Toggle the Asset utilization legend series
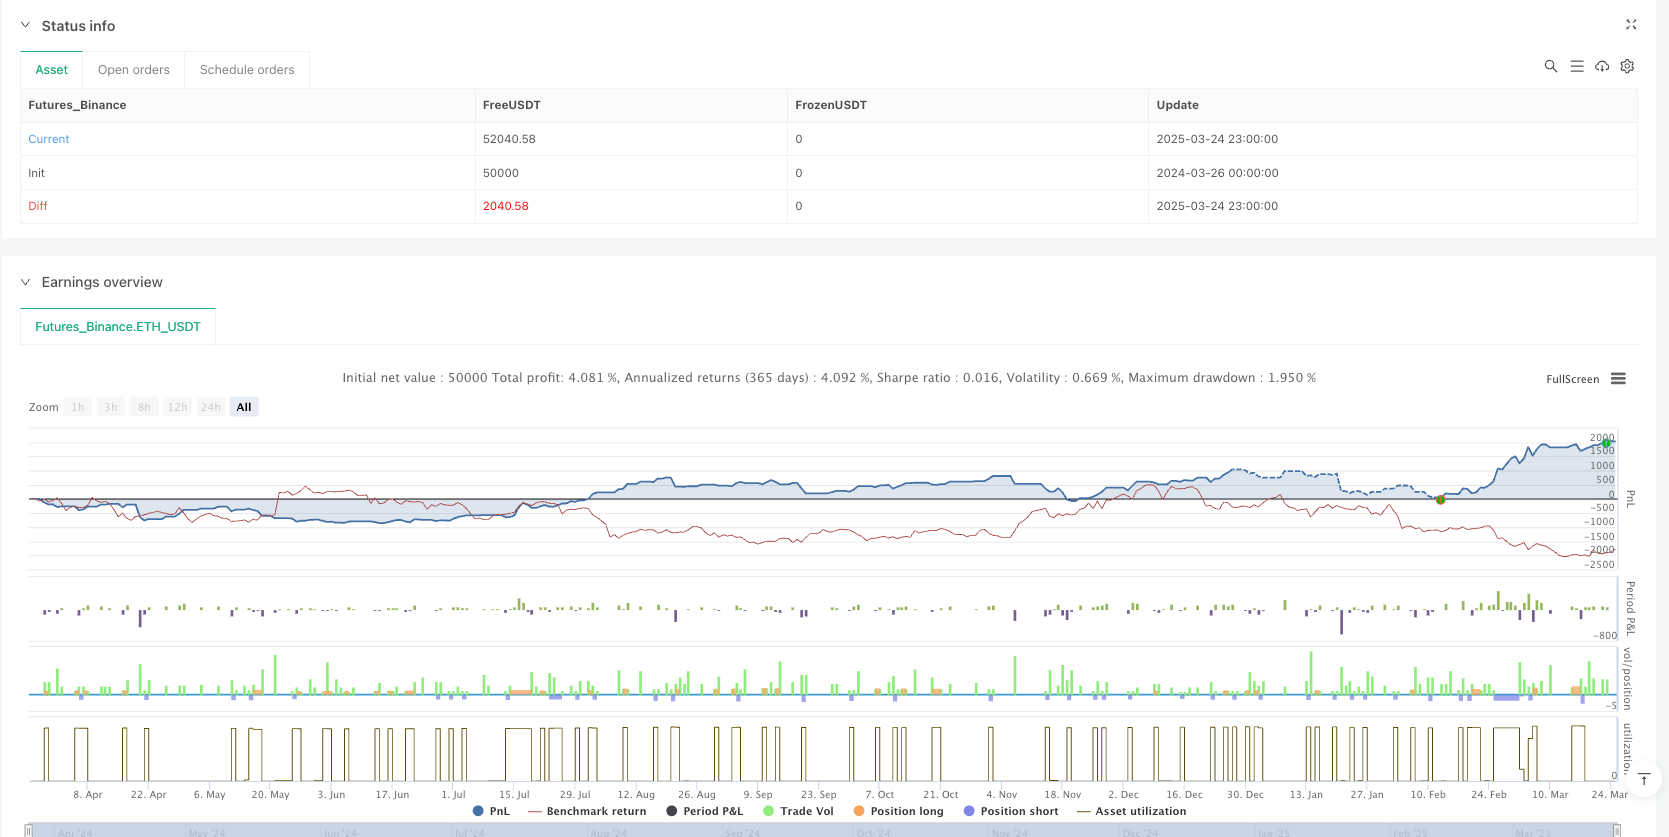 tap(1131, 811)
